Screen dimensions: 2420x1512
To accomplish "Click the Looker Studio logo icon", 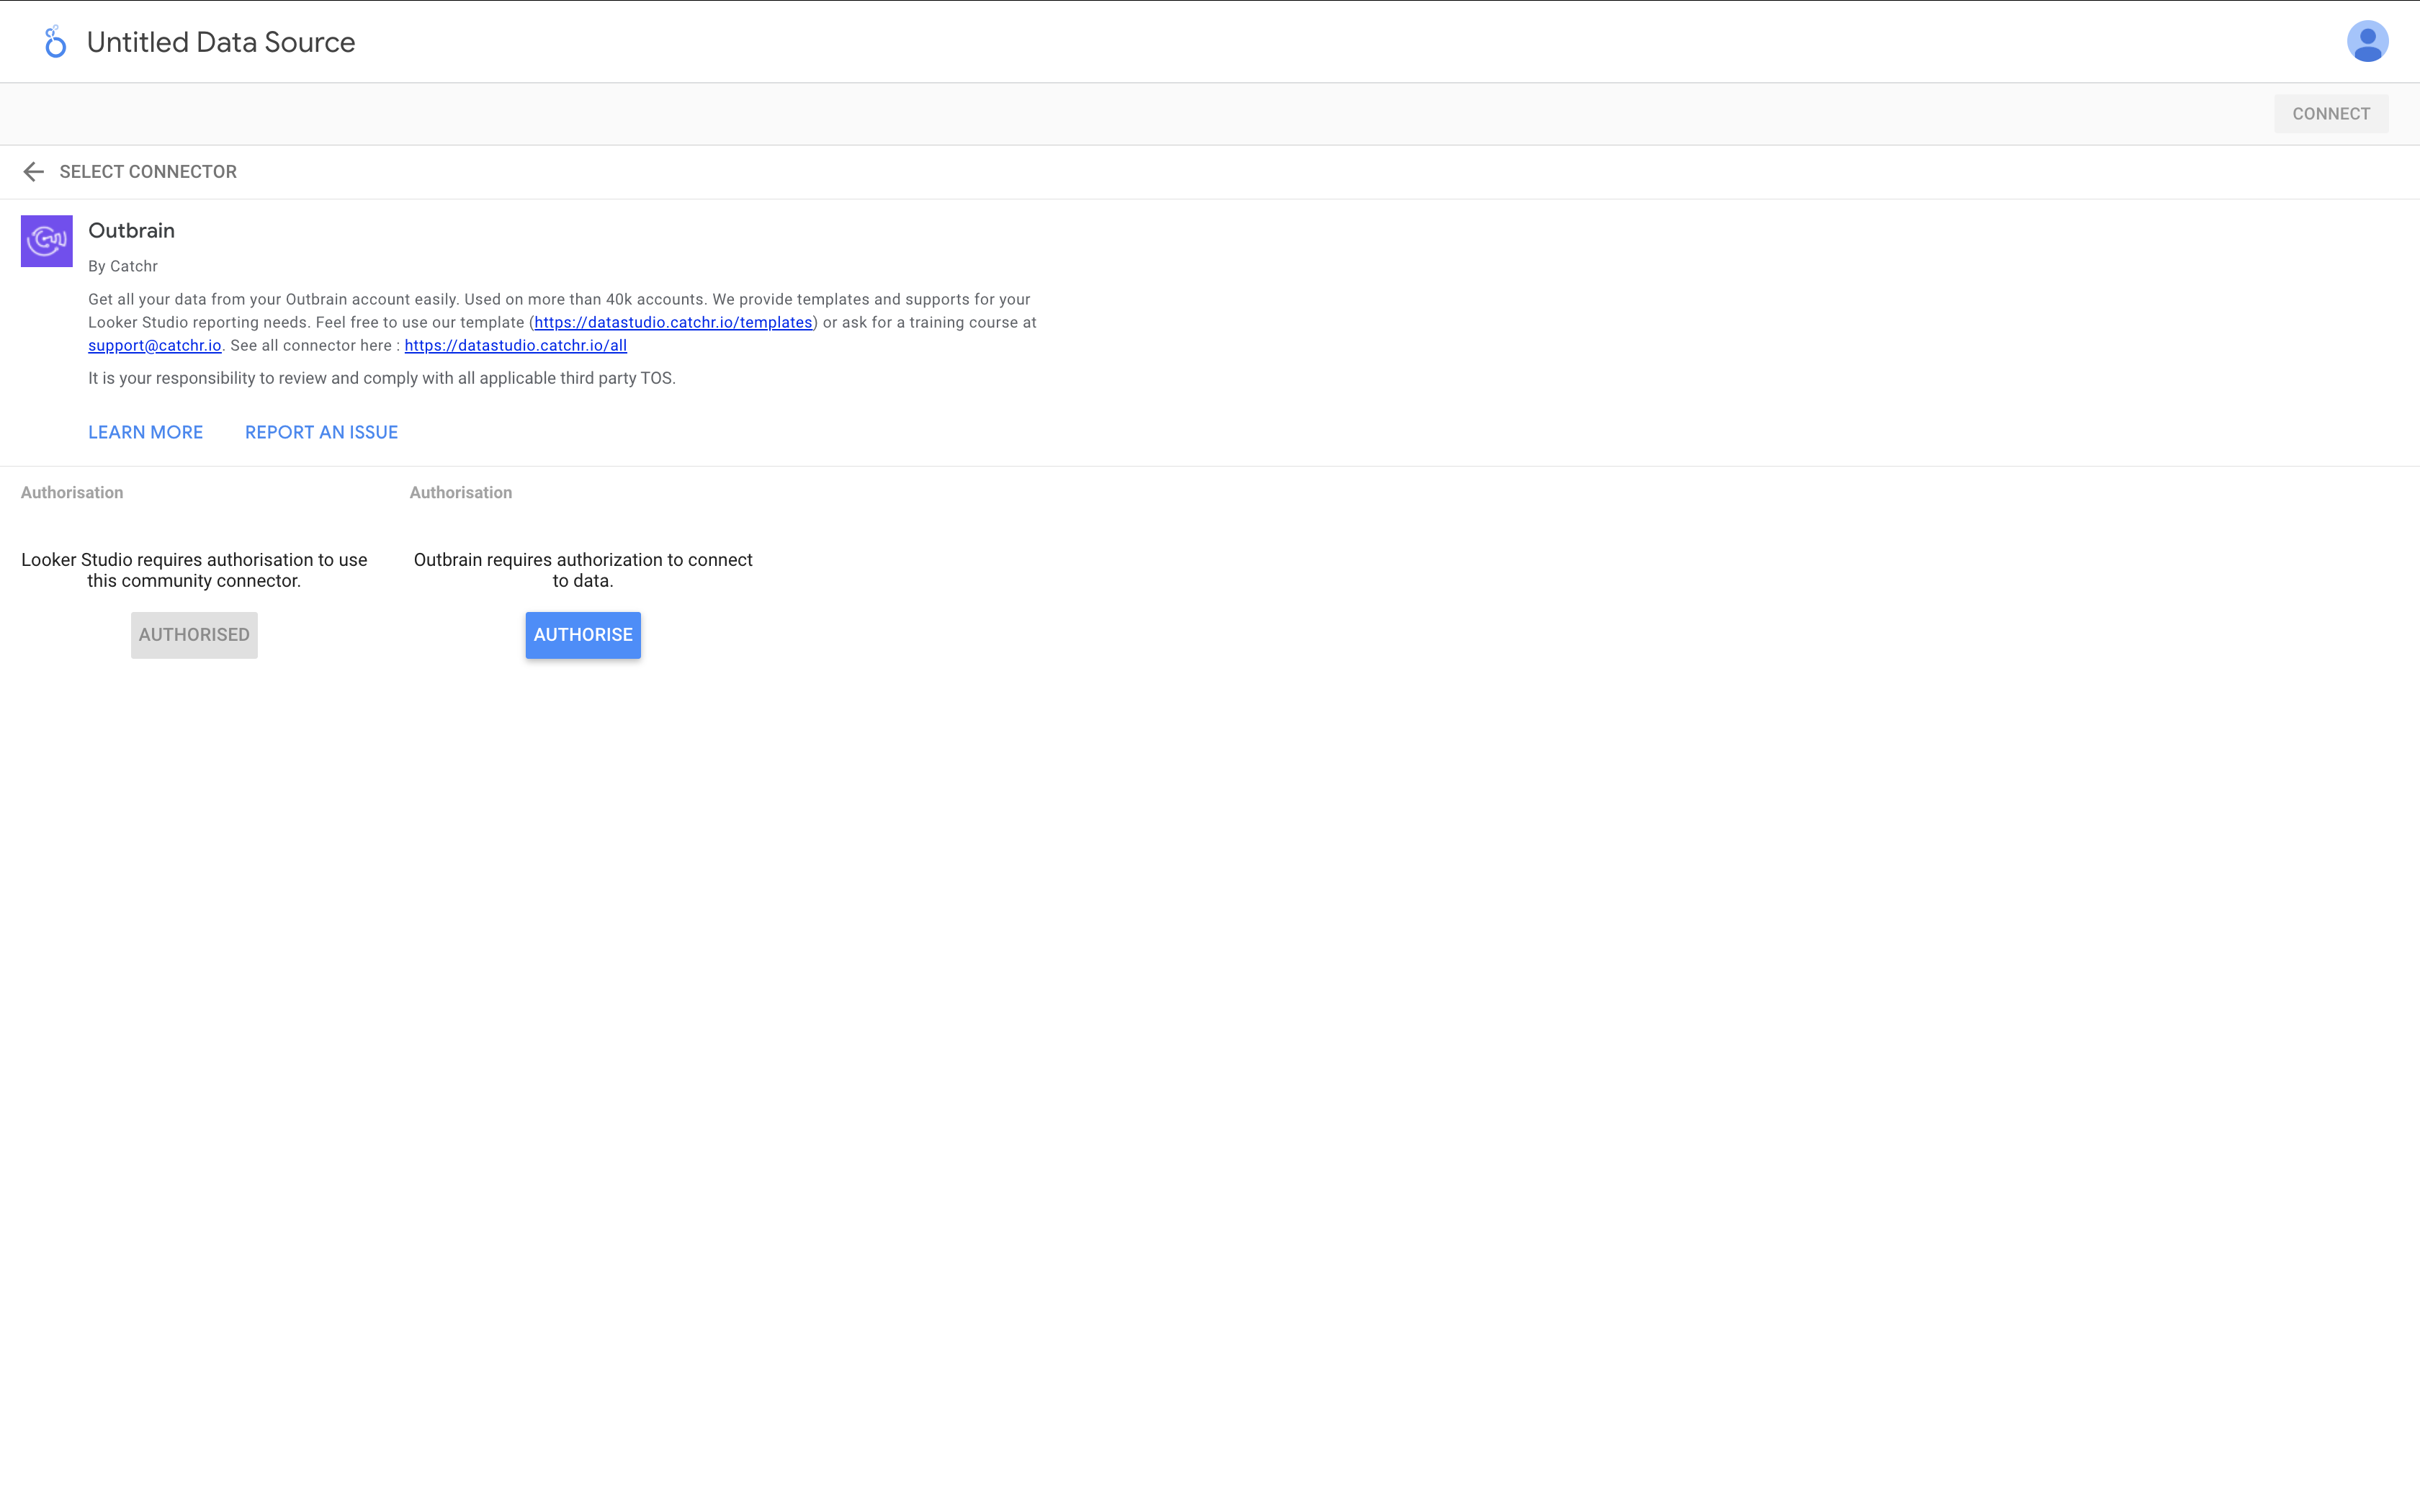I will tap(55, 42).
